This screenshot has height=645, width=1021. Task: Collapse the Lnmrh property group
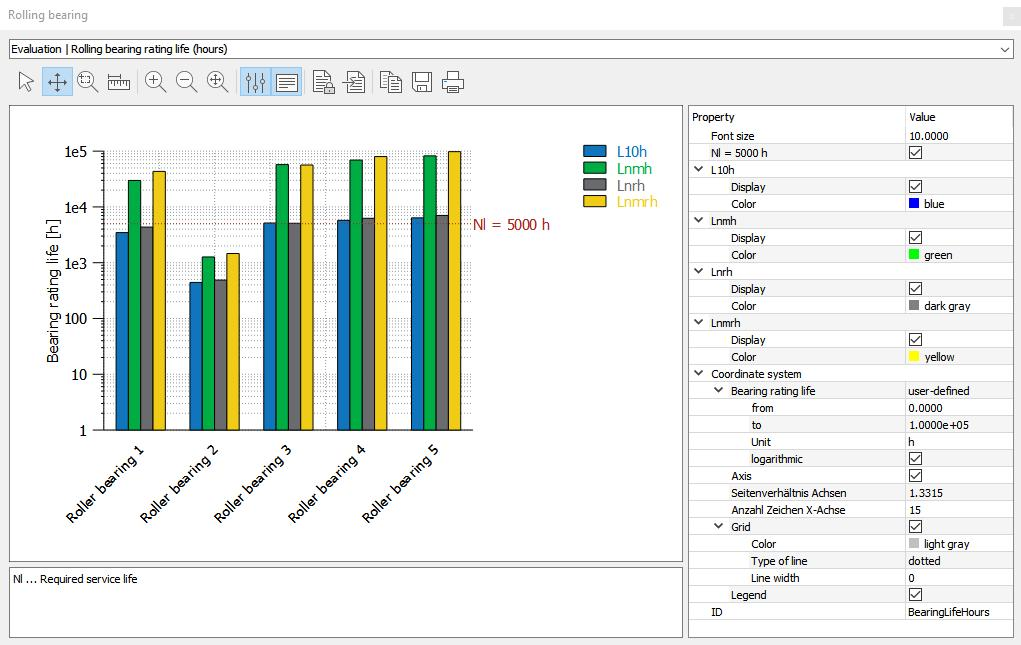point(699,322)
